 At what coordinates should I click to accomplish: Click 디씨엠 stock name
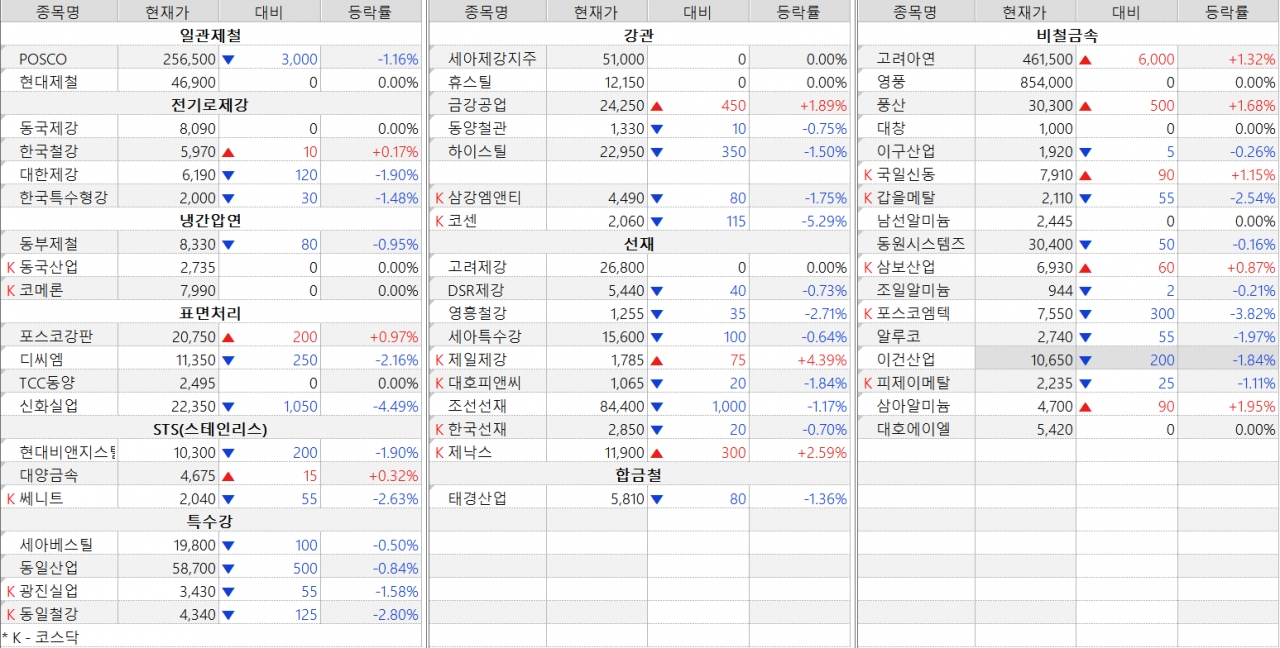tap(41, 359)
